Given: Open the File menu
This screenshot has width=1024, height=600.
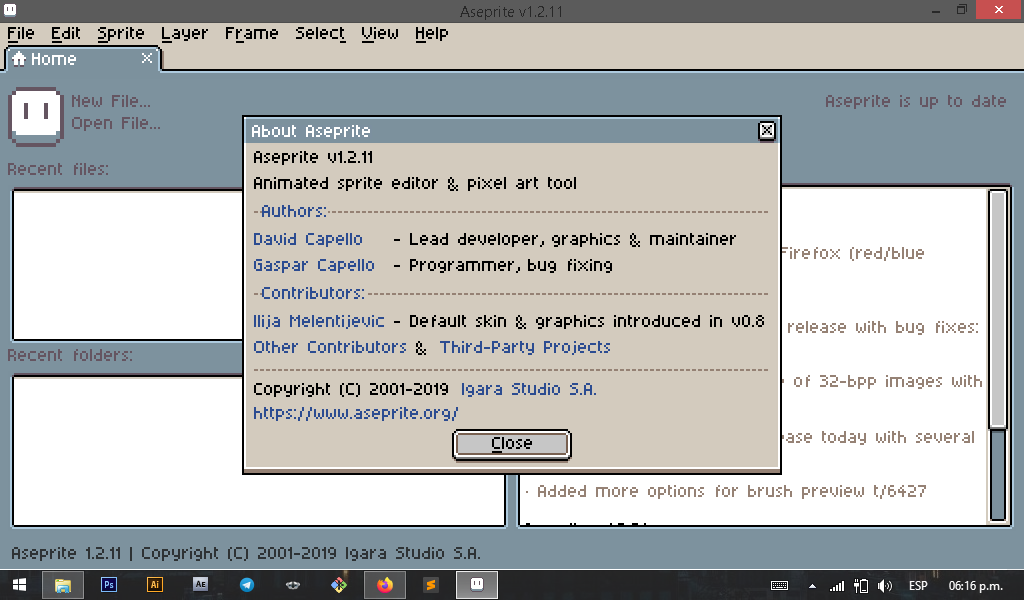Looking at the screenshot, I should pos(20,33).
